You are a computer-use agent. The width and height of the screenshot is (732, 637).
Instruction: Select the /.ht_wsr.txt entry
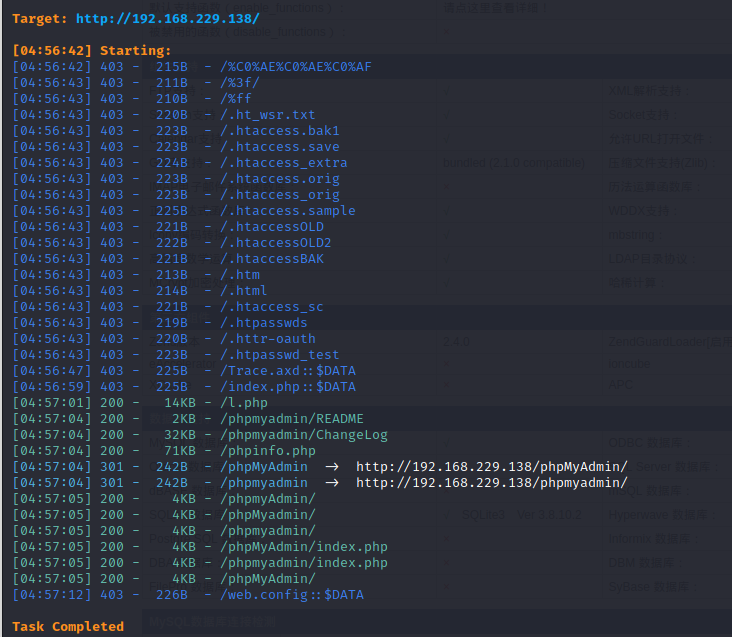268,115
